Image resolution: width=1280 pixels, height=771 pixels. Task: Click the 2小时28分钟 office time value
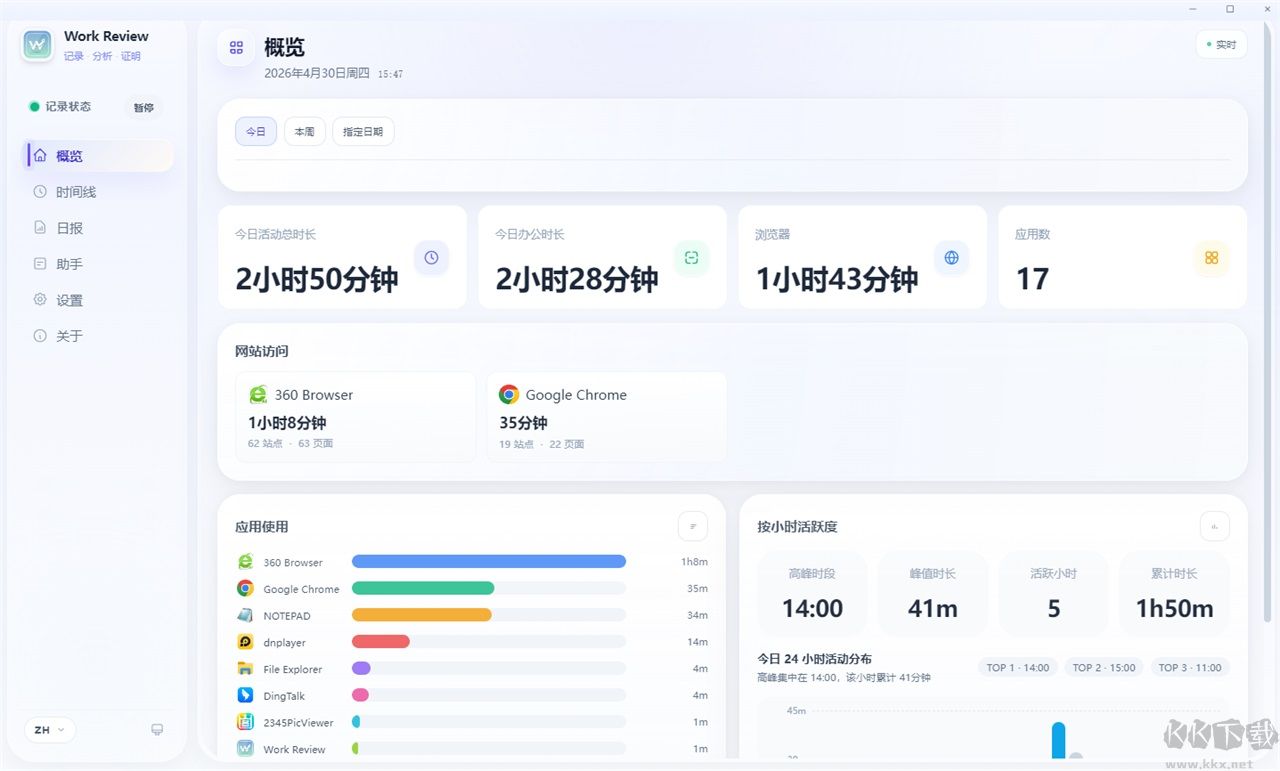577,279
